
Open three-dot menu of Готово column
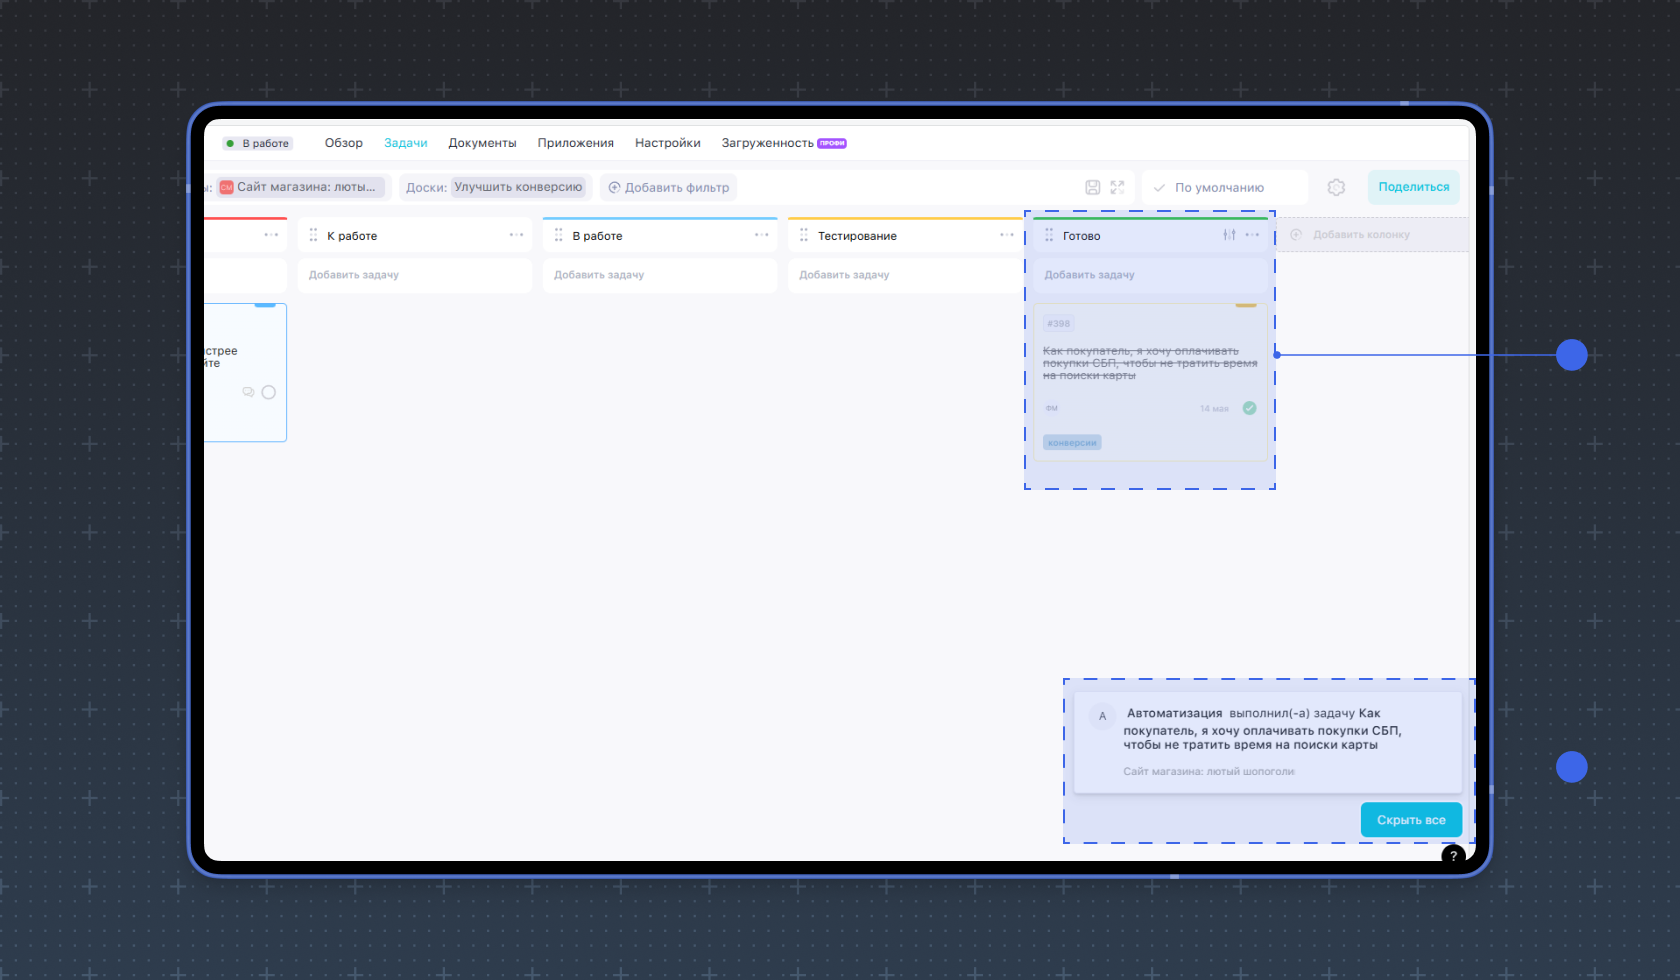click(x=1252, y=235)
